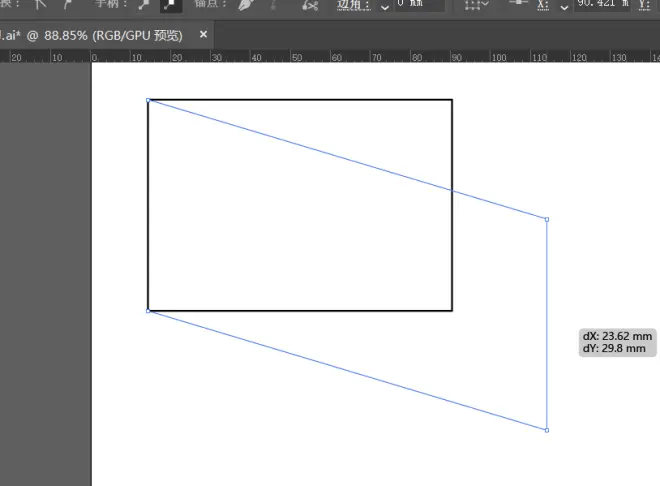The height and width of the screenshot is (486, 660).
Task: Select convert anchor to corner icon
Action: (40, 5)
